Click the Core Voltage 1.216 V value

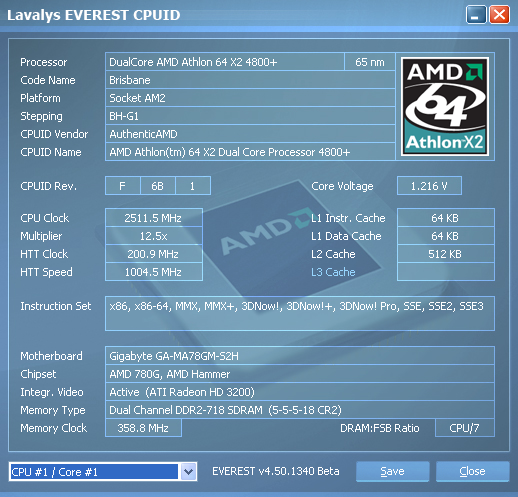click(x=429, y=186)
